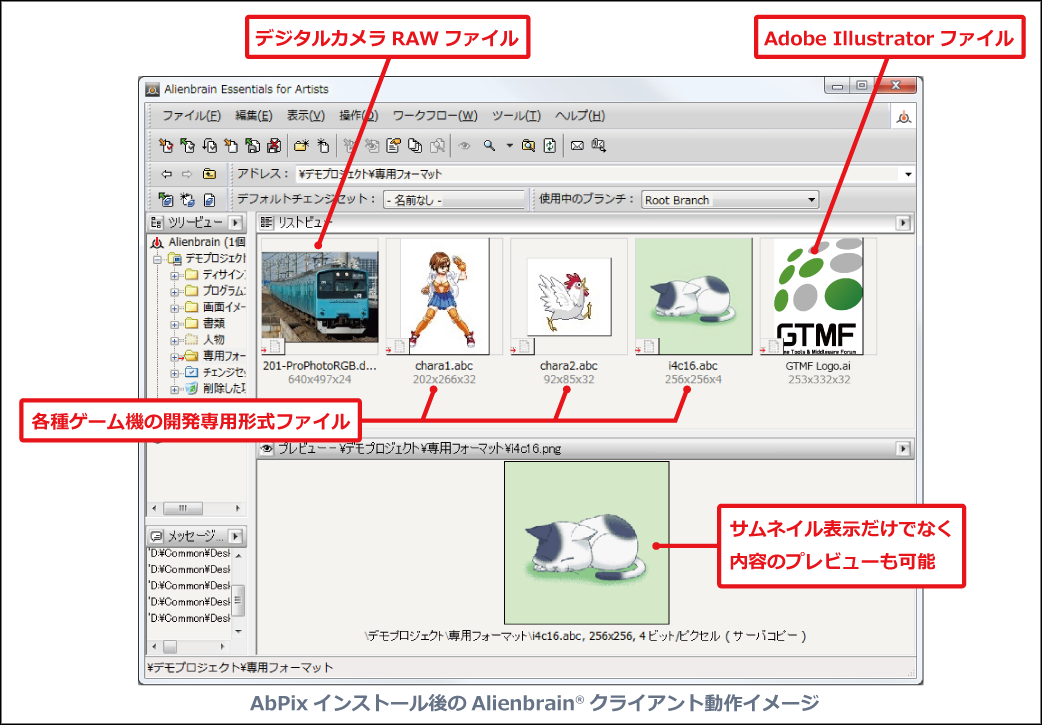The height and width of the screenshot is (725, 1042).
Task: Open the 編集(E) menu
Action: click(254, 116)
